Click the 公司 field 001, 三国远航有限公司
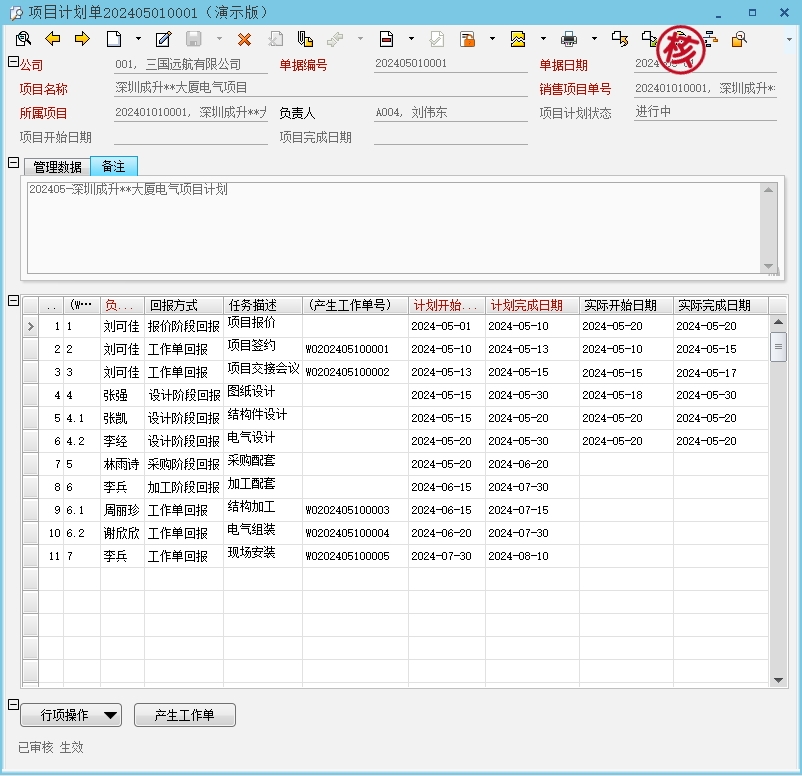The image size is (802, 776). pos(191,64)
